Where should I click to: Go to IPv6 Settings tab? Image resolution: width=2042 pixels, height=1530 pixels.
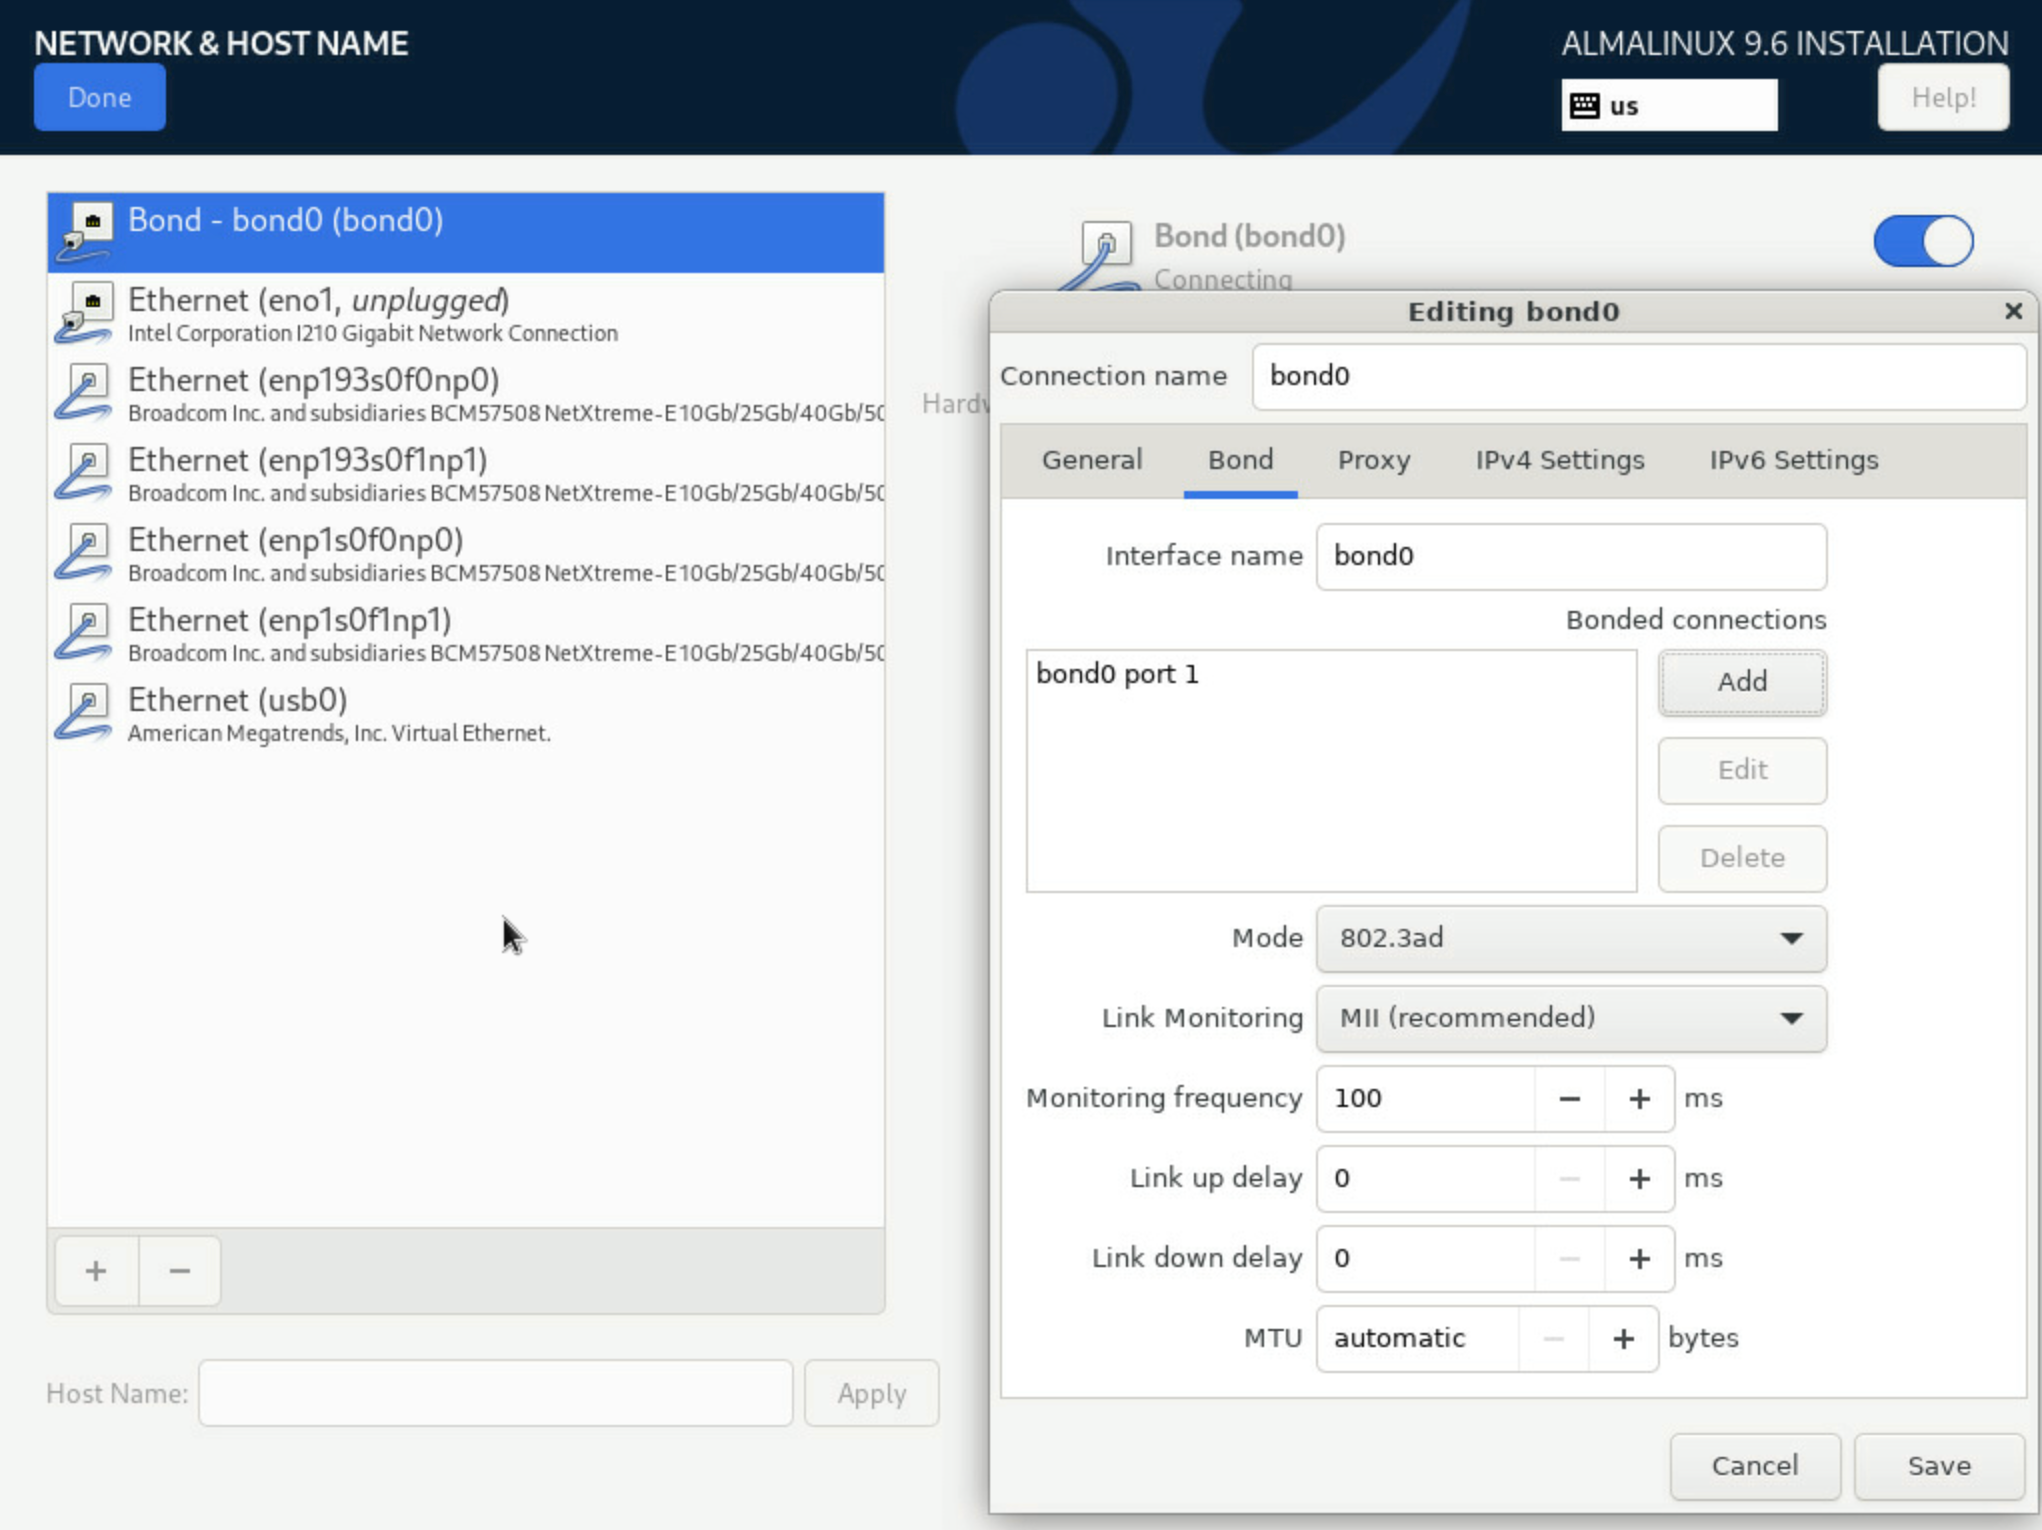pyautogui.click(x=1794, y=460)
